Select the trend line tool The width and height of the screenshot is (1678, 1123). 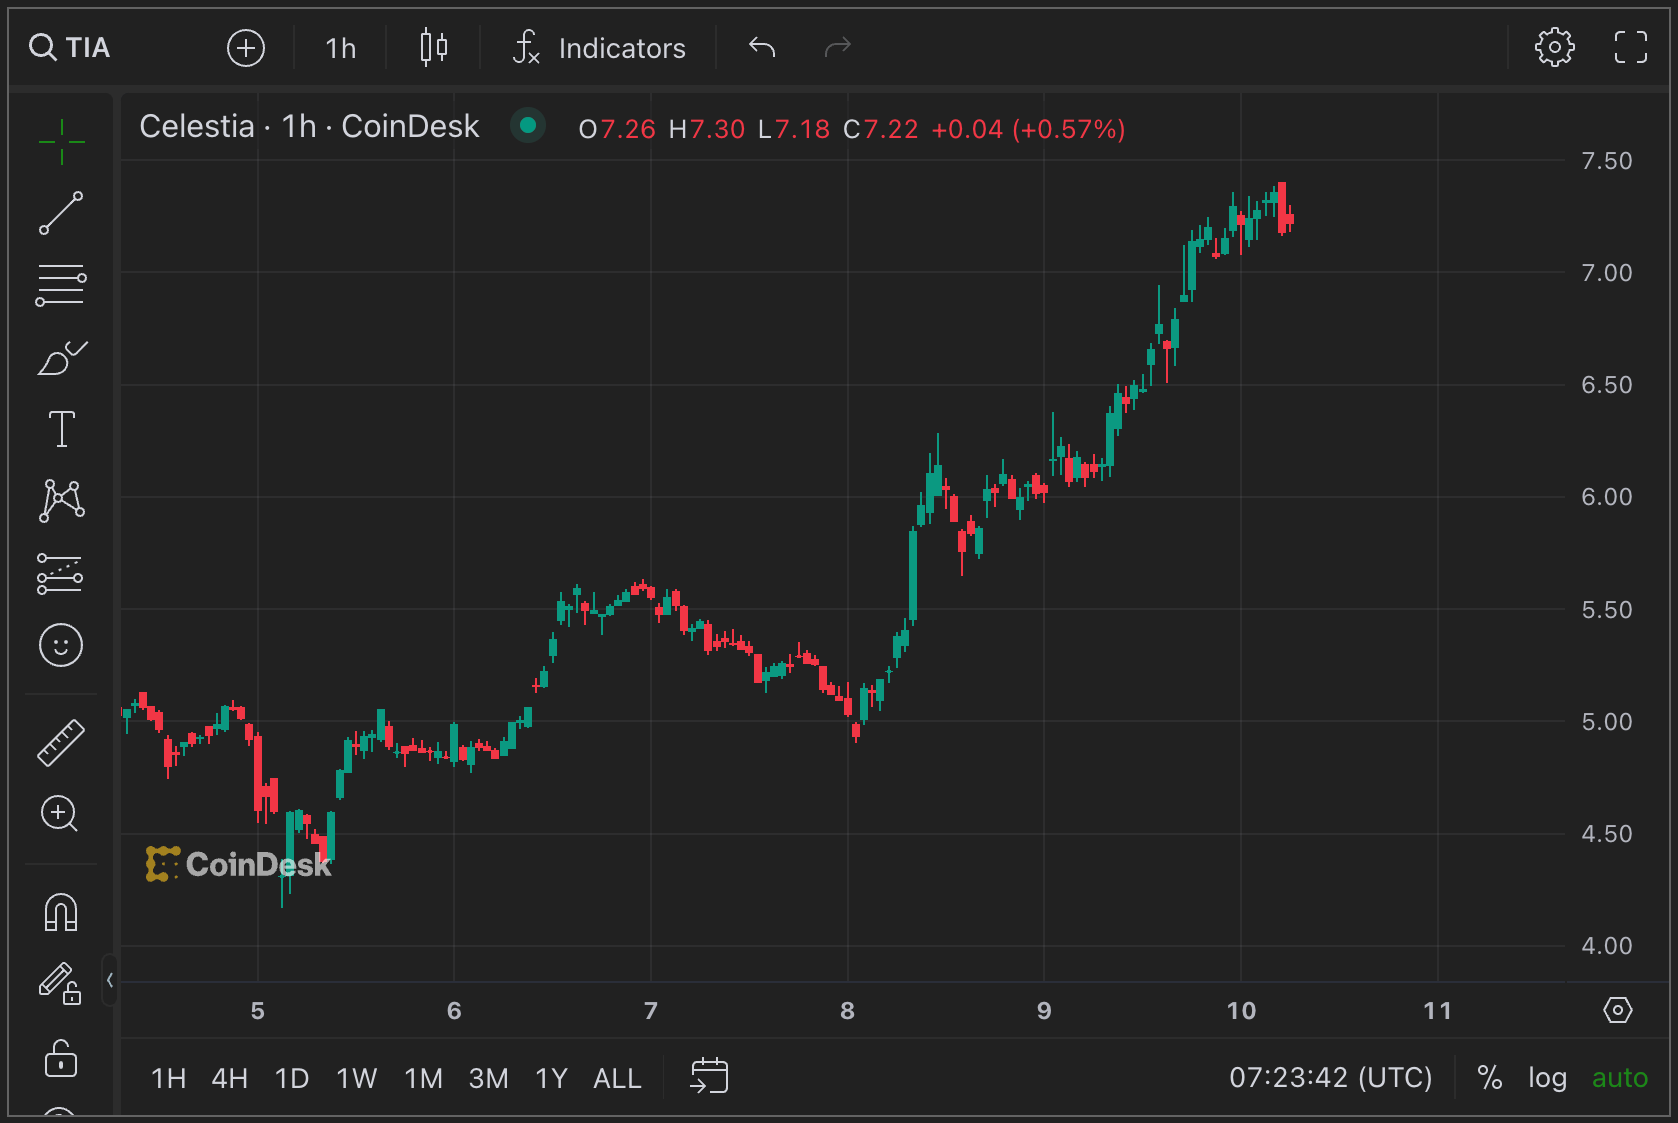point(62,213)
